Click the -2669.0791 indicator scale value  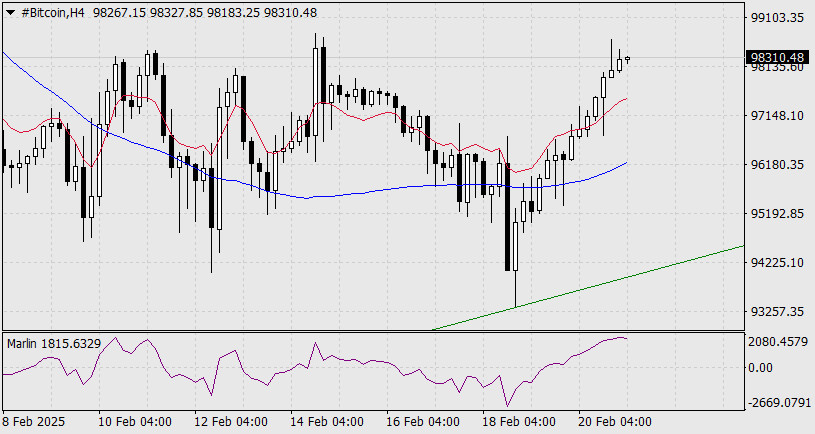point(780,403)
